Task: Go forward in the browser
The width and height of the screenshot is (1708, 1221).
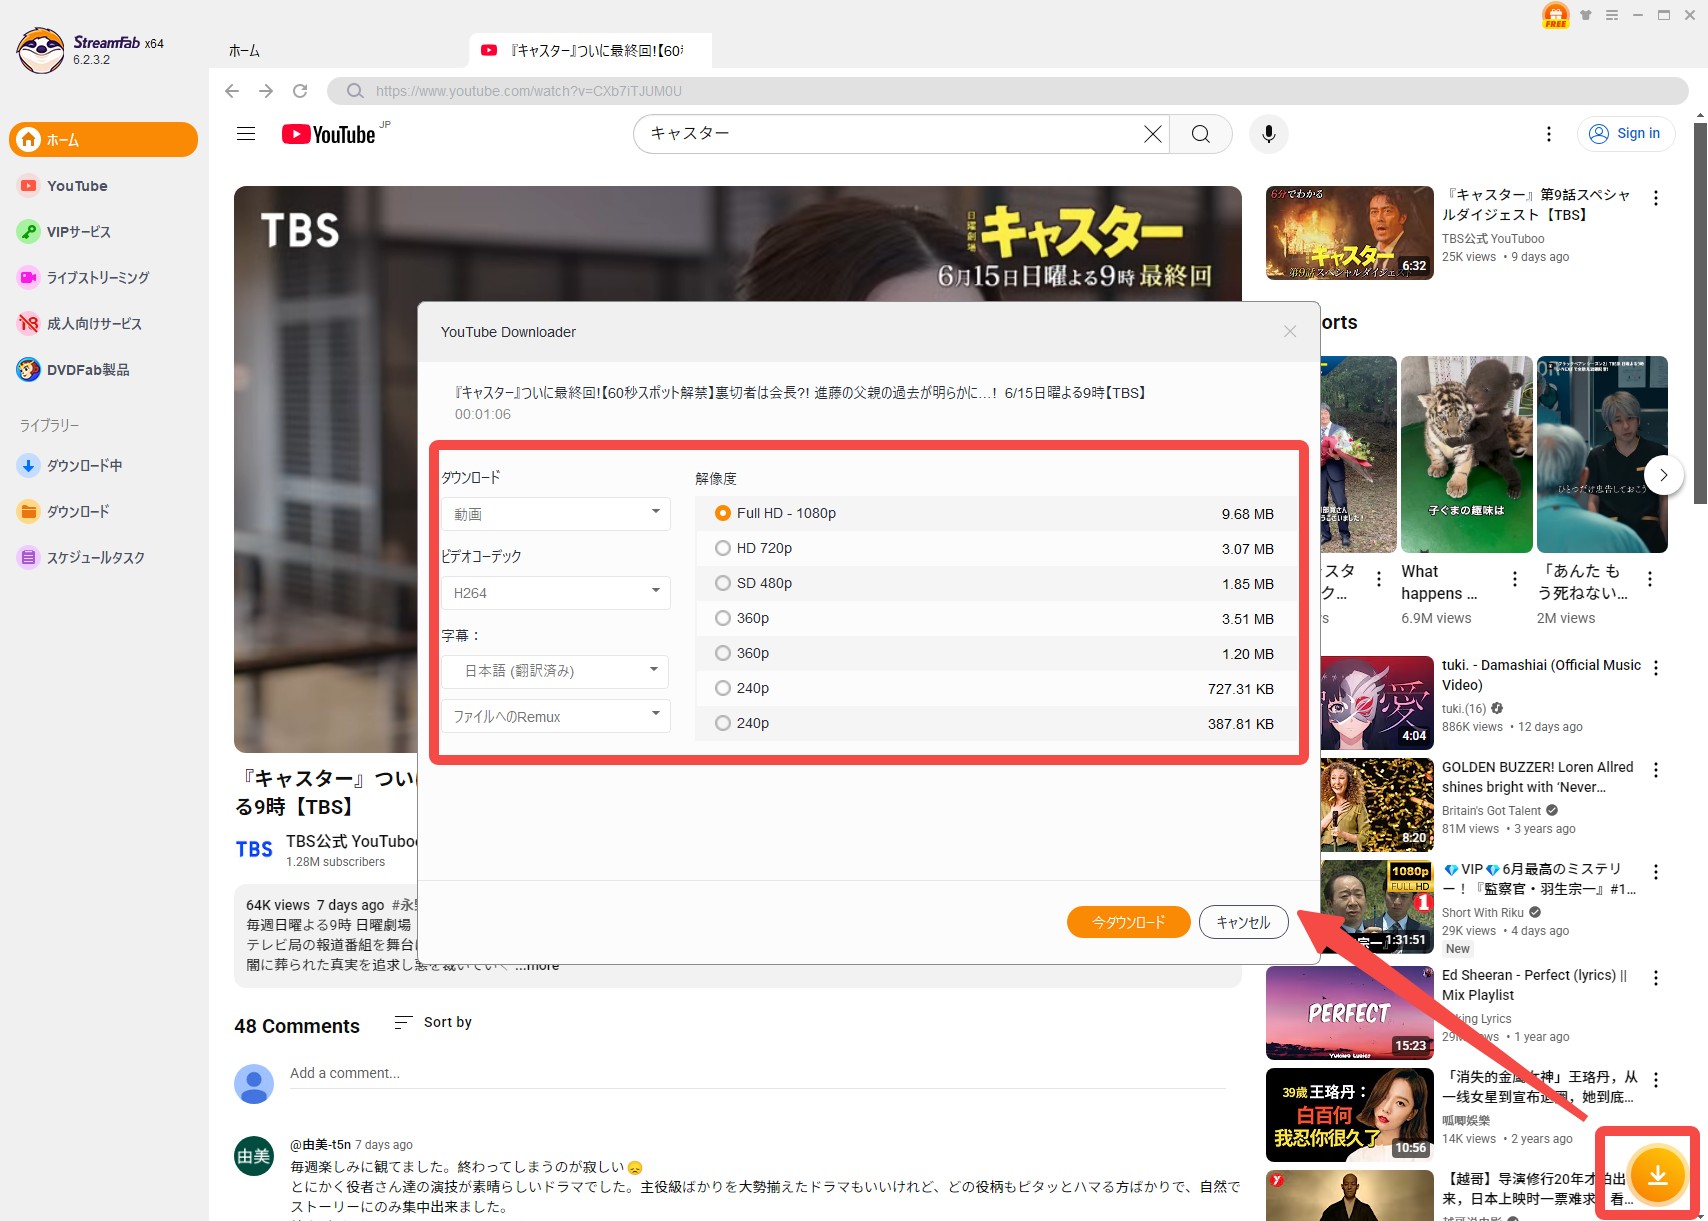Action: click(x=266, y=91)
